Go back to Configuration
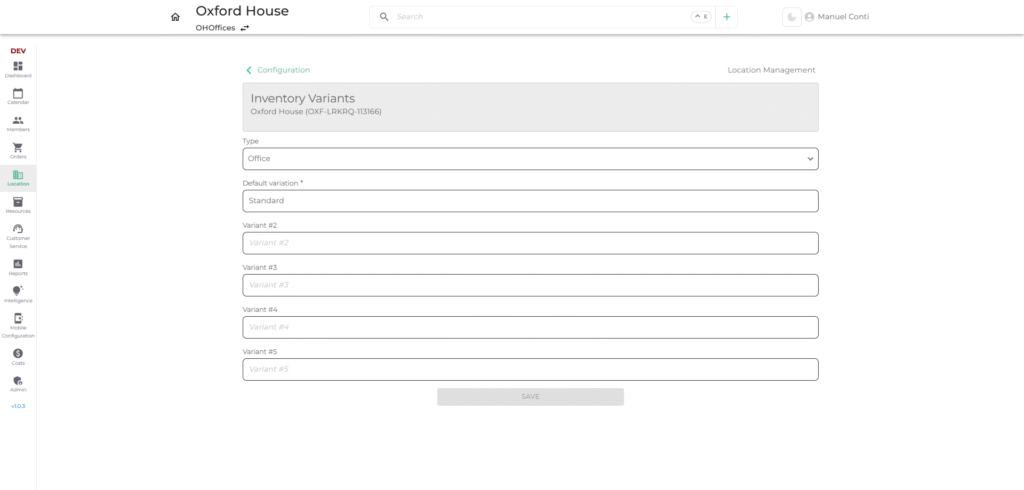 pyautogui.click(x=278, y=70)
